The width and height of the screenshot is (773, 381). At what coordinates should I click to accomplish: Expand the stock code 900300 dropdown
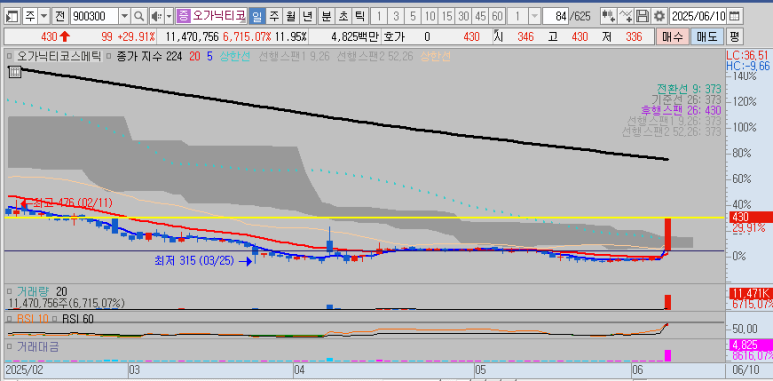124,17
